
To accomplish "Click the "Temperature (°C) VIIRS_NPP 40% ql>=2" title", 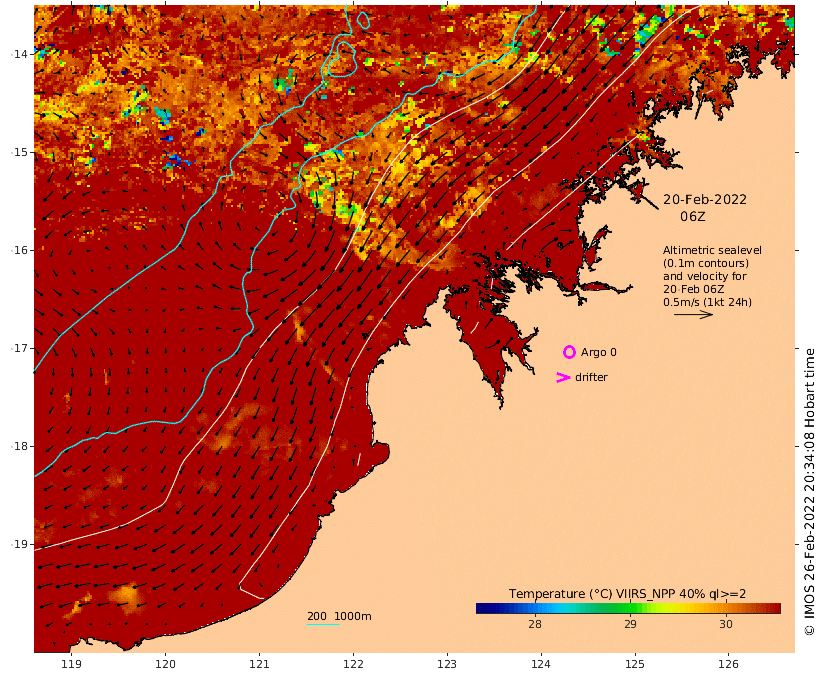I will click(x=628, y=594).
